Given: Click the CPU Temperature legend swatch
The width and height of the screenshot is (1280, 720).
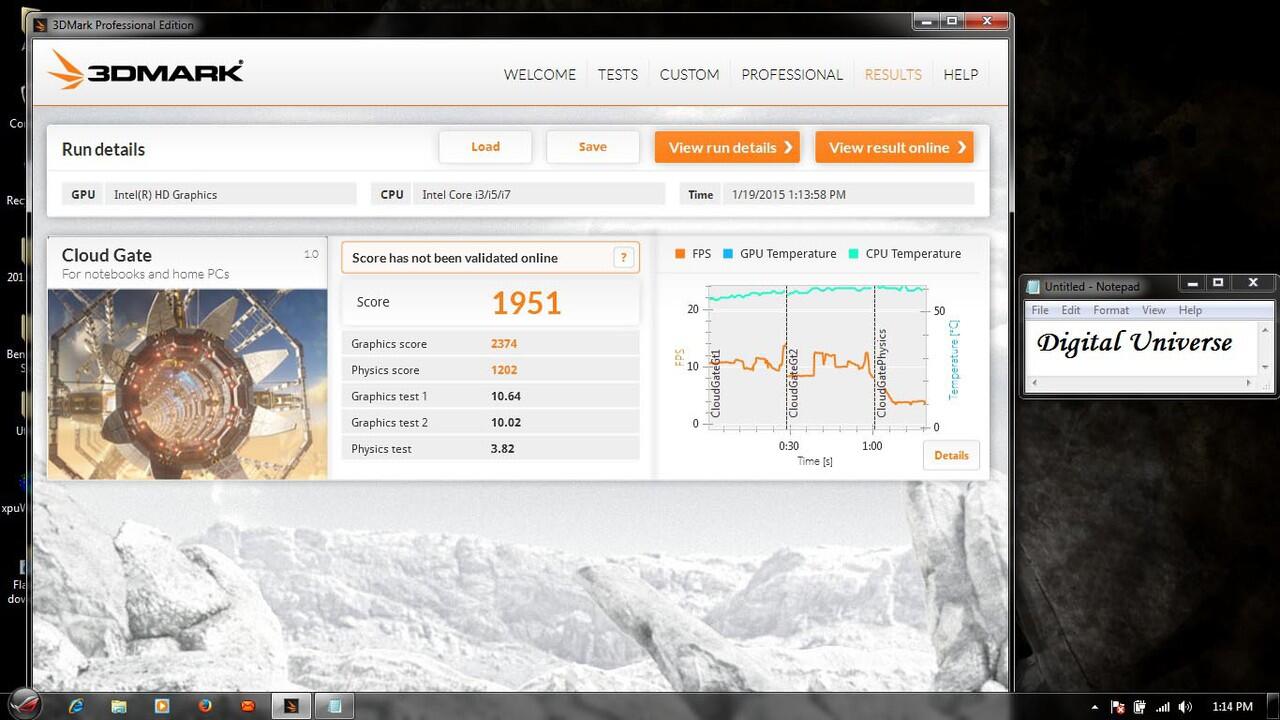Looking at the screenshot, I should coord(854,254).
